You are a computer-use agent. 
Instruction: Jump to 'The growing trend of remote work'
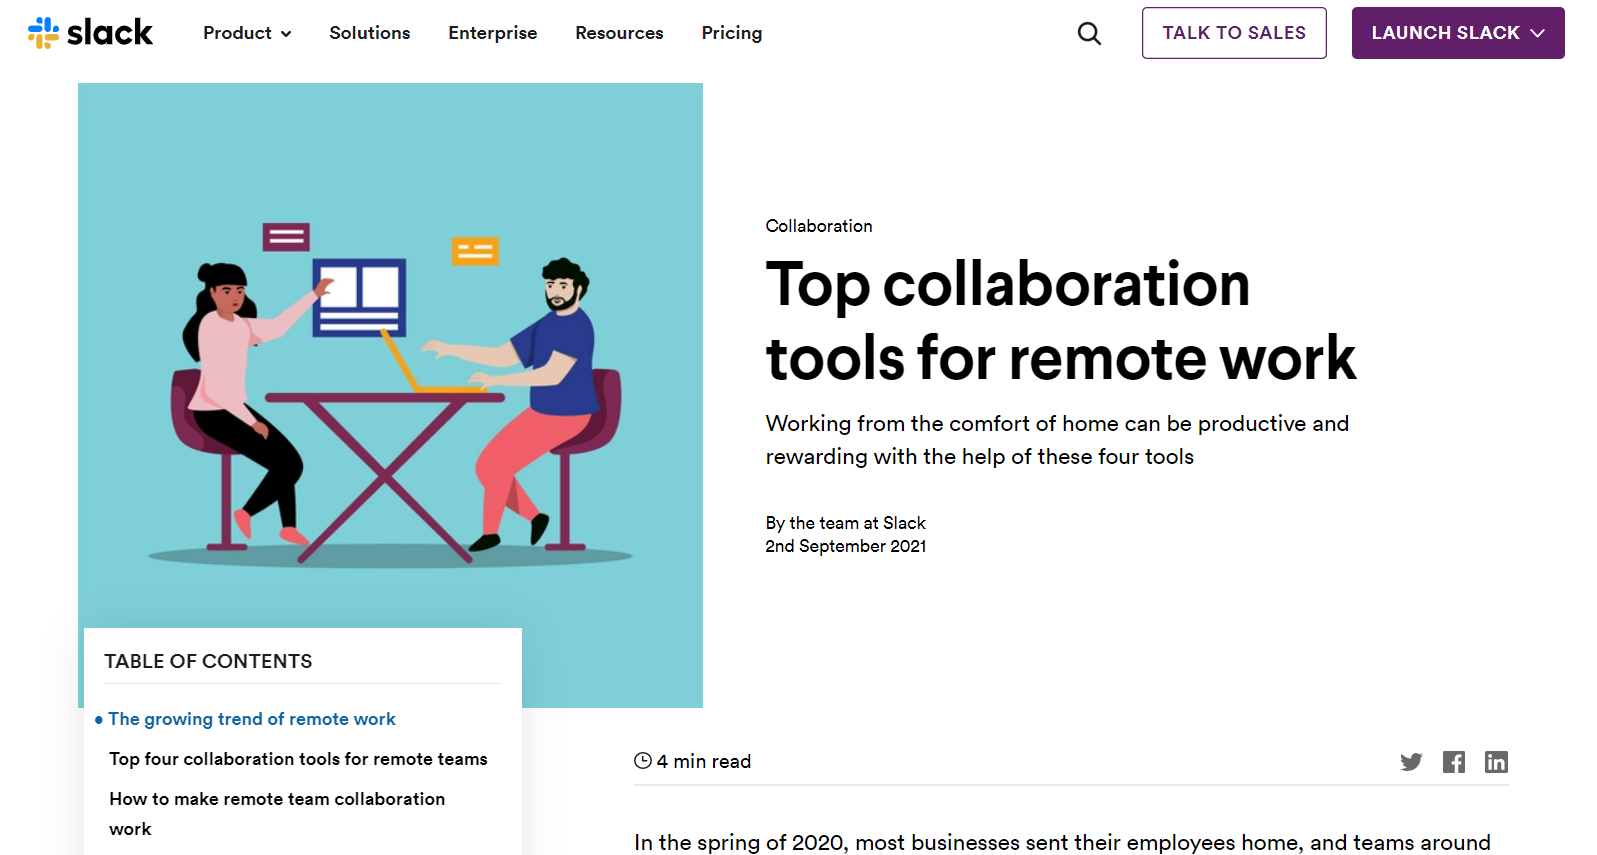[252, 719]
